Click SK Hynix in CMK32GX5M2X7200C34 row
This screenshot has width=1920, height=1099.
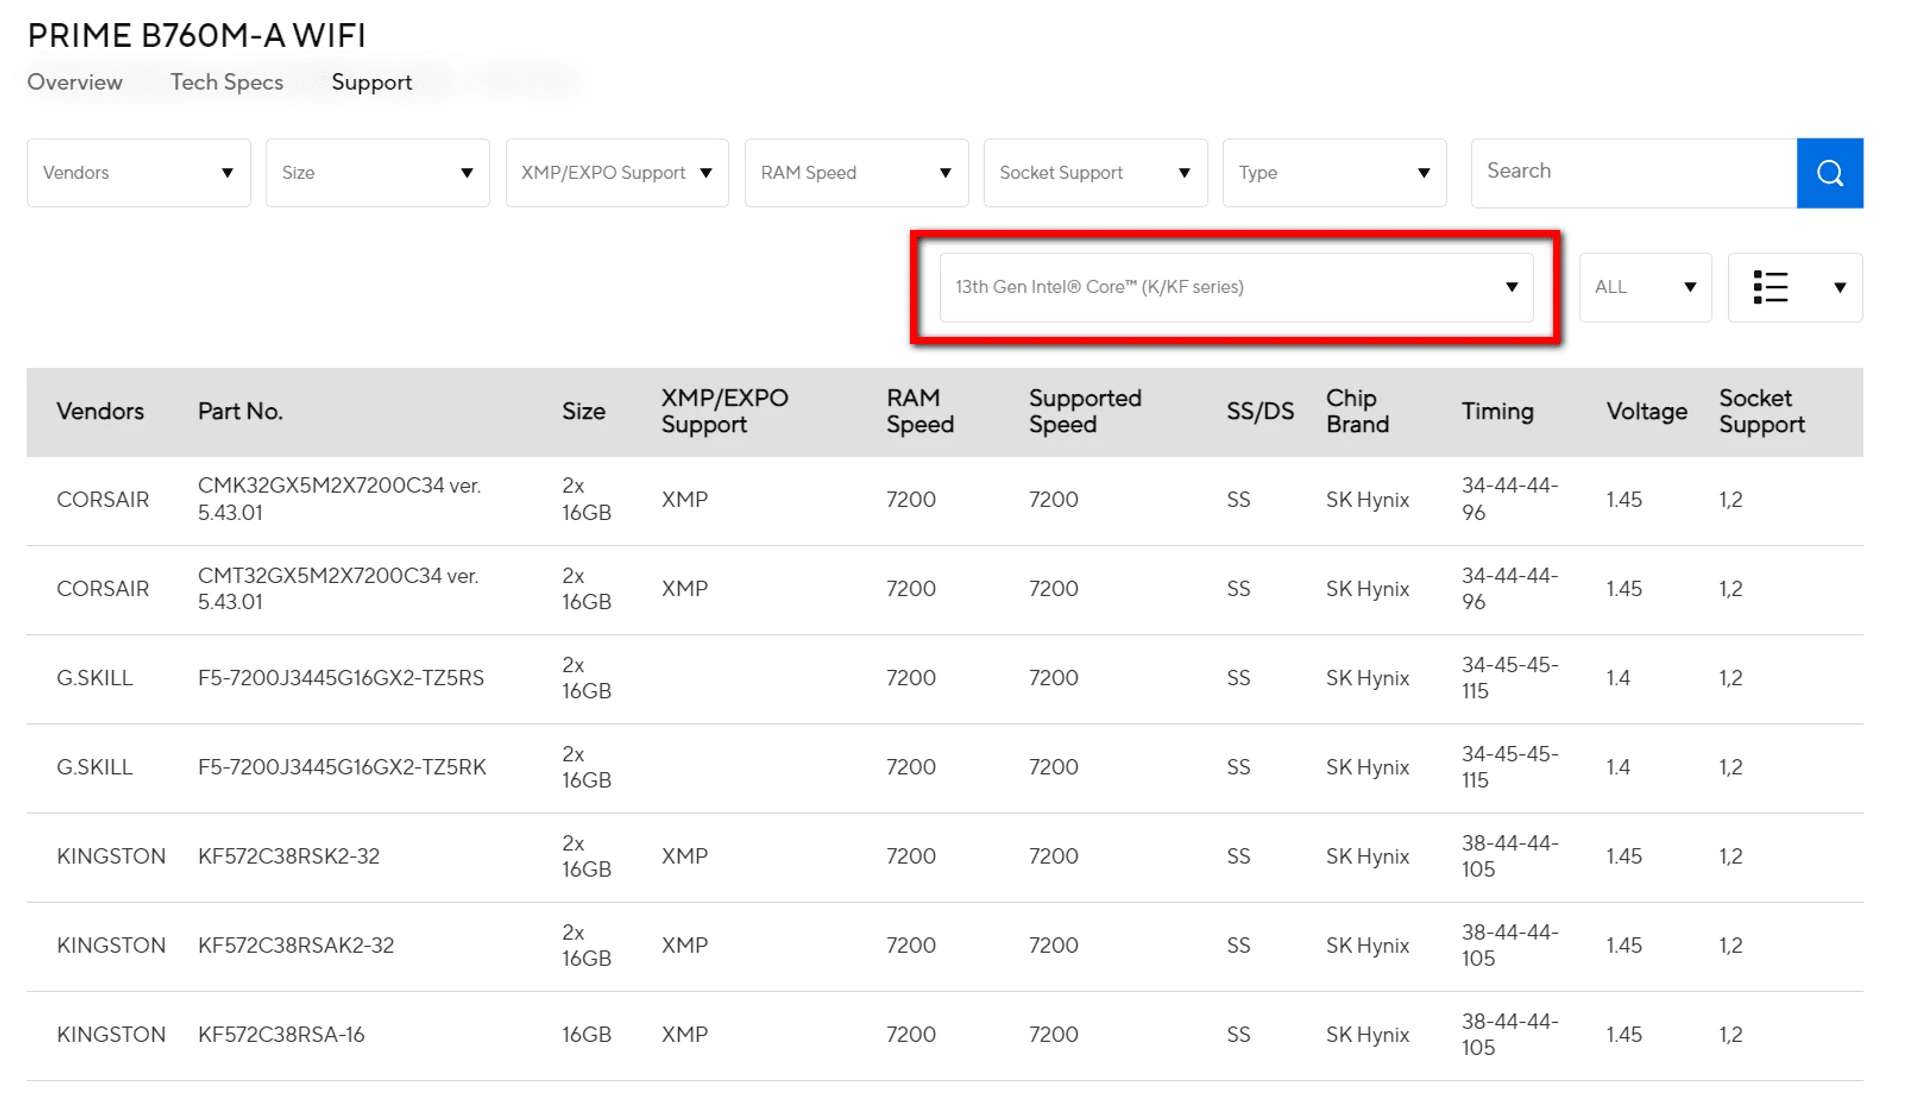point(1367,499)
